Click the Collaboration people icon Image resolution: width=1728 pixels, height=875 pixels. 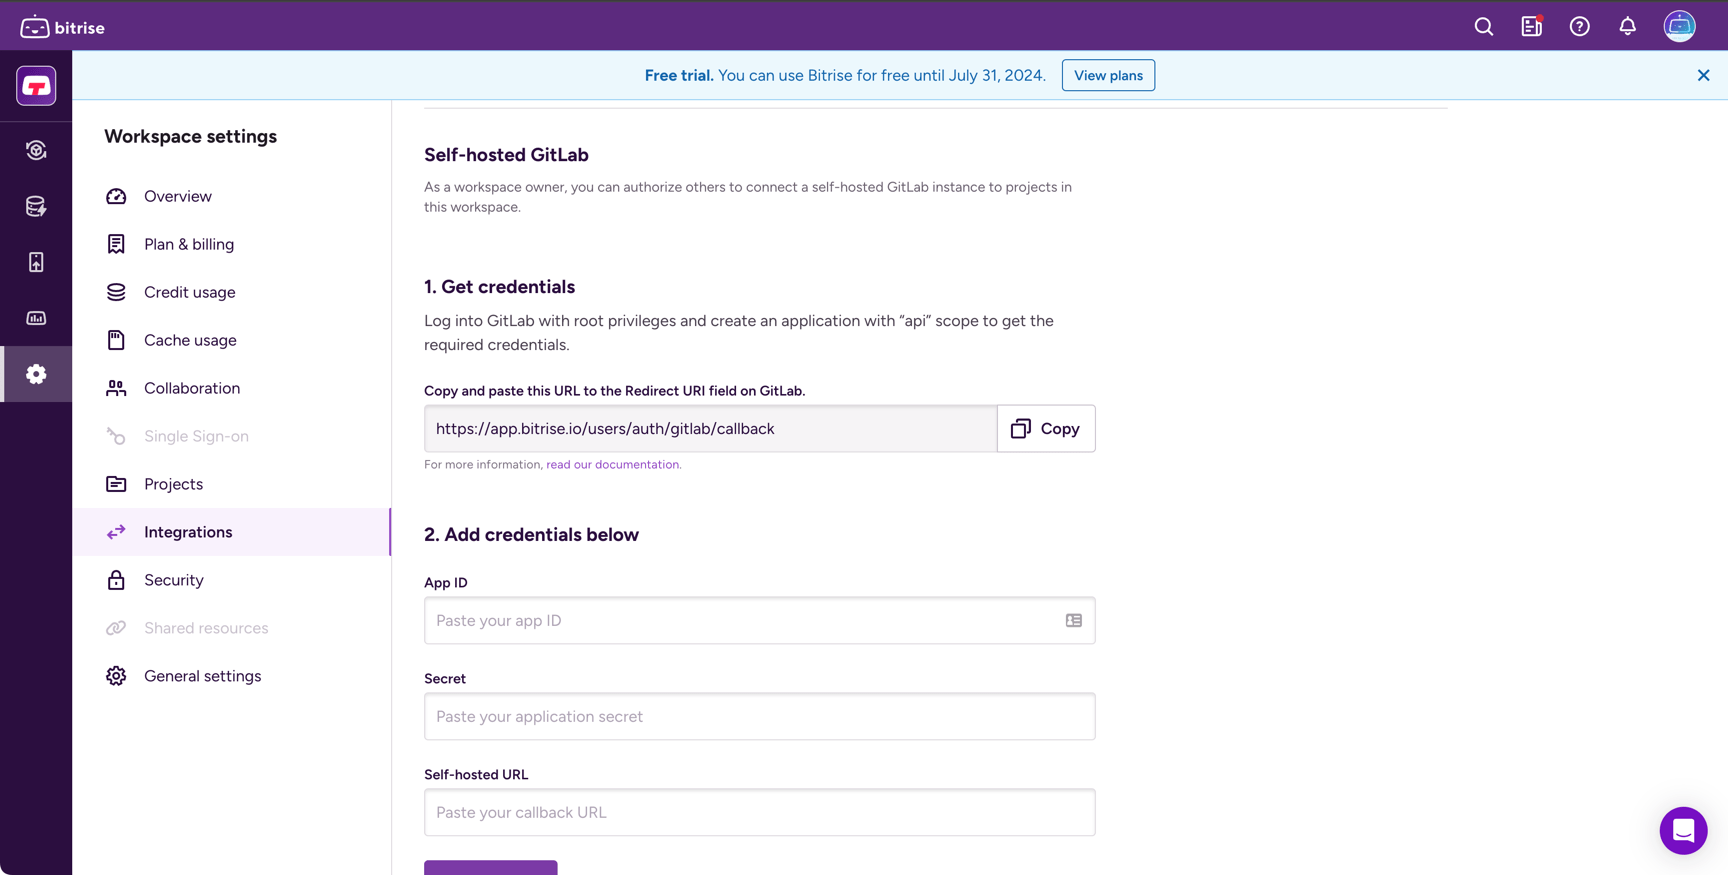(116, 388)
